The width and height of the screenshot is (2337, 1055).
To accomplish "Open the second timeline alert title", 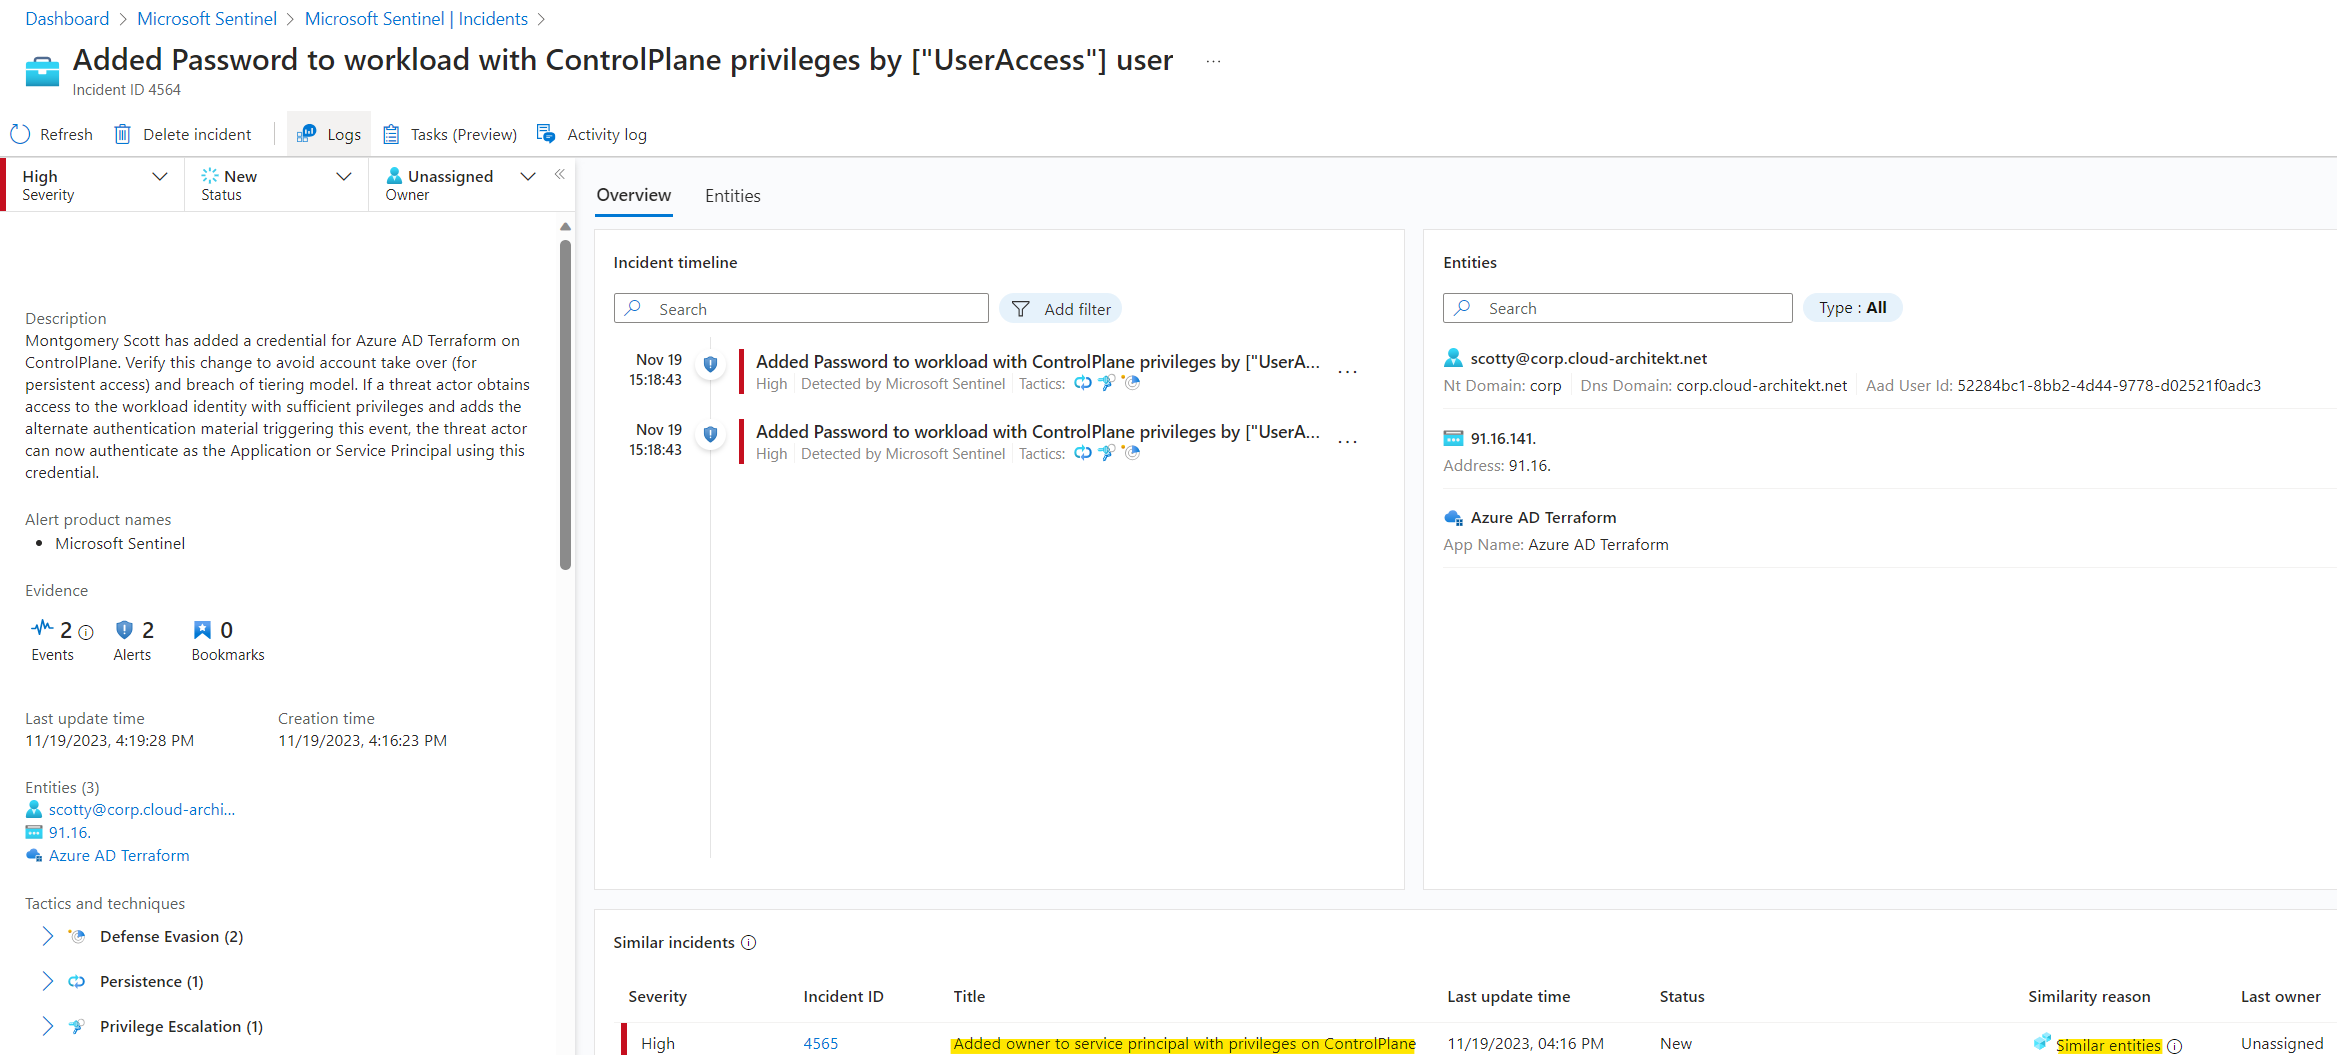I will [1037, 432].
